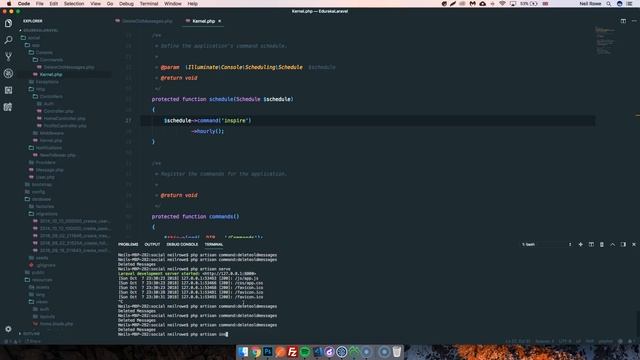640x360 pixels.
Task: Open HomeController.php in Explorer
Action: [64, 118]
